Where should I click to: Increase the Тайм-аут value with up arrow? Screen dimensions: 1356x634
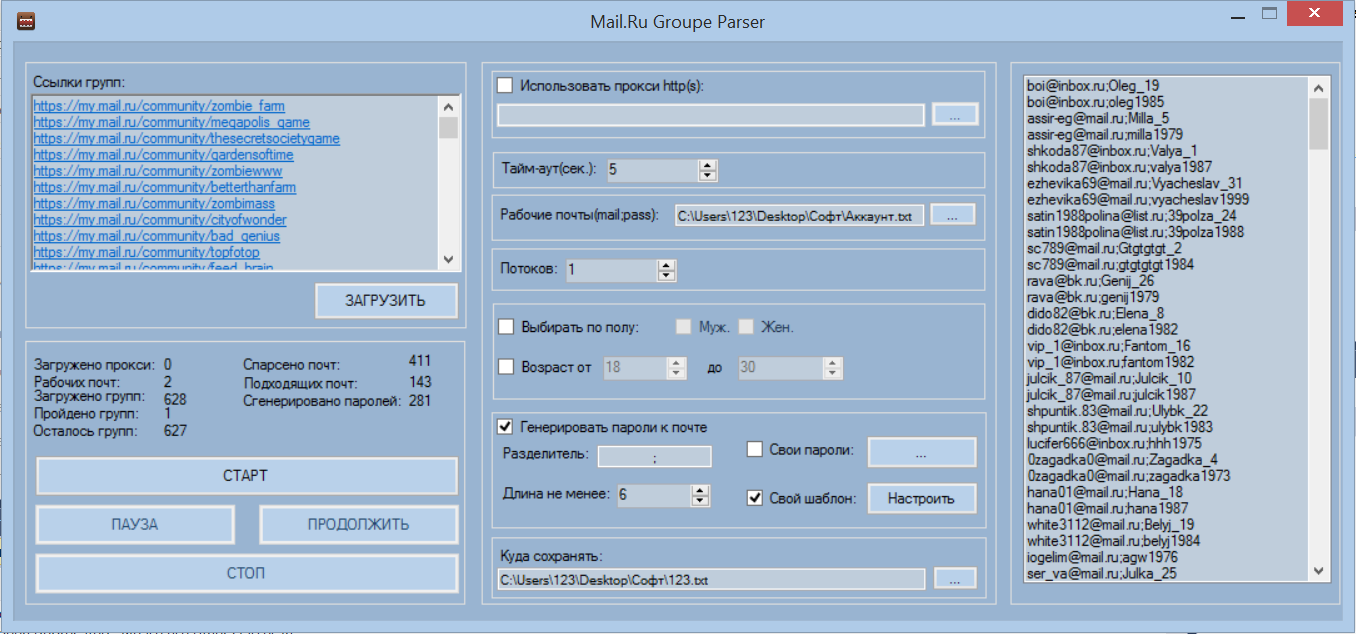708,165
